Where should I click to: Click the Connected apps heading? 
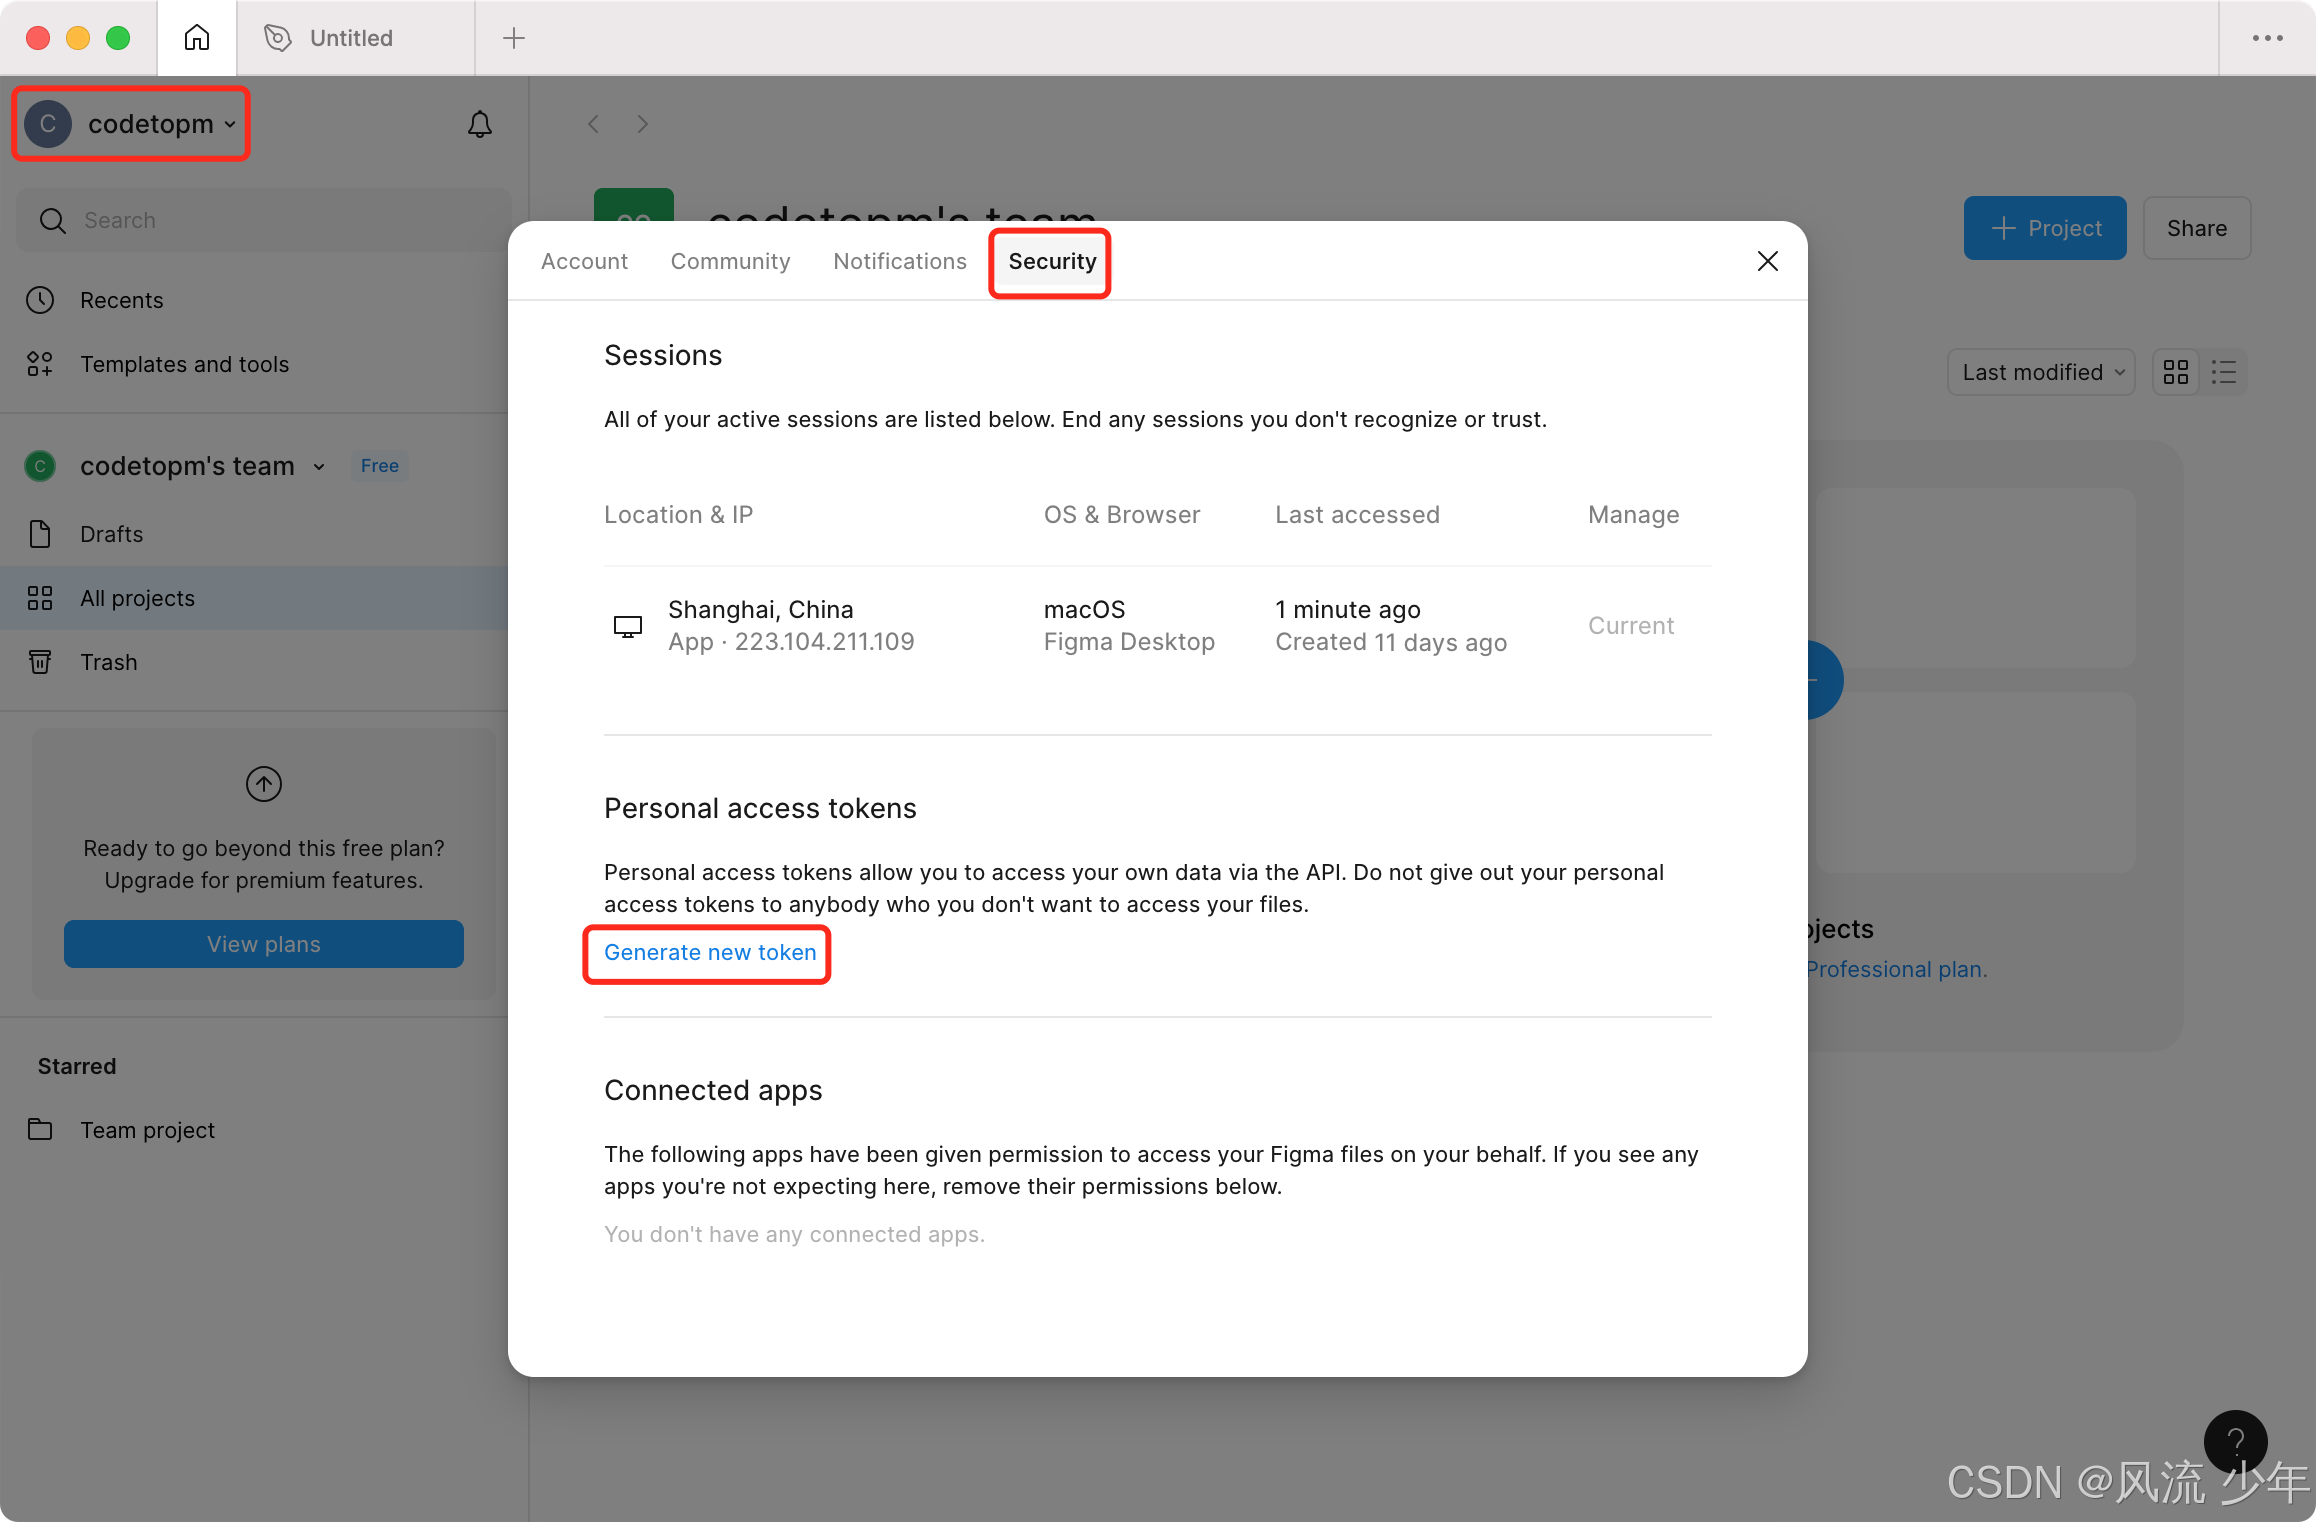click(x=713, y=1090)
